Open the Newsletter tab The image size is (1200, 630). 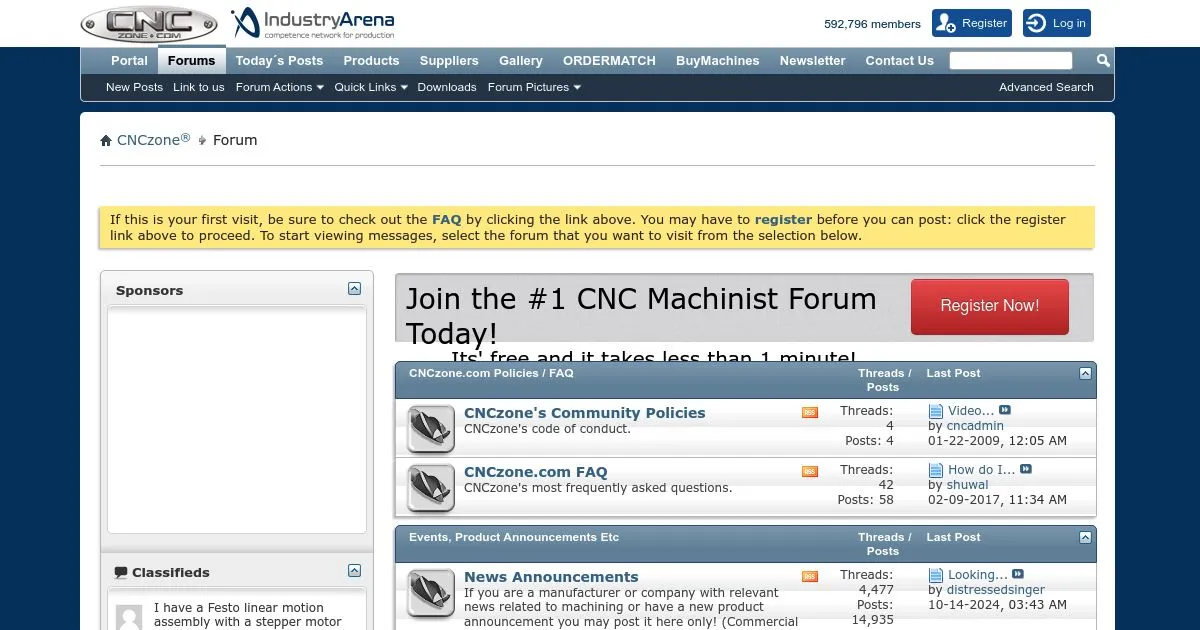pos(813,61)
